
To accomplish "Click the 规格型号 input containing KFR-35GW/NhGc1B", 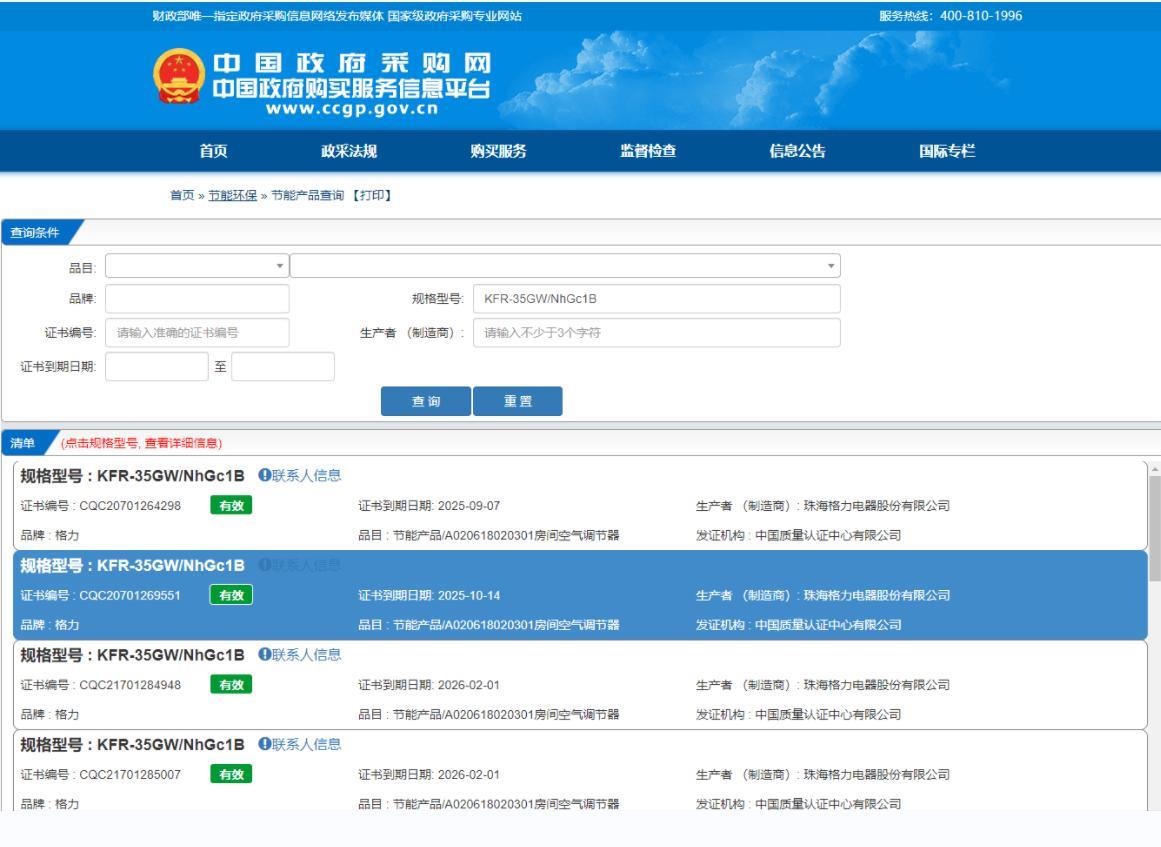I will click(x=657, y=299).
